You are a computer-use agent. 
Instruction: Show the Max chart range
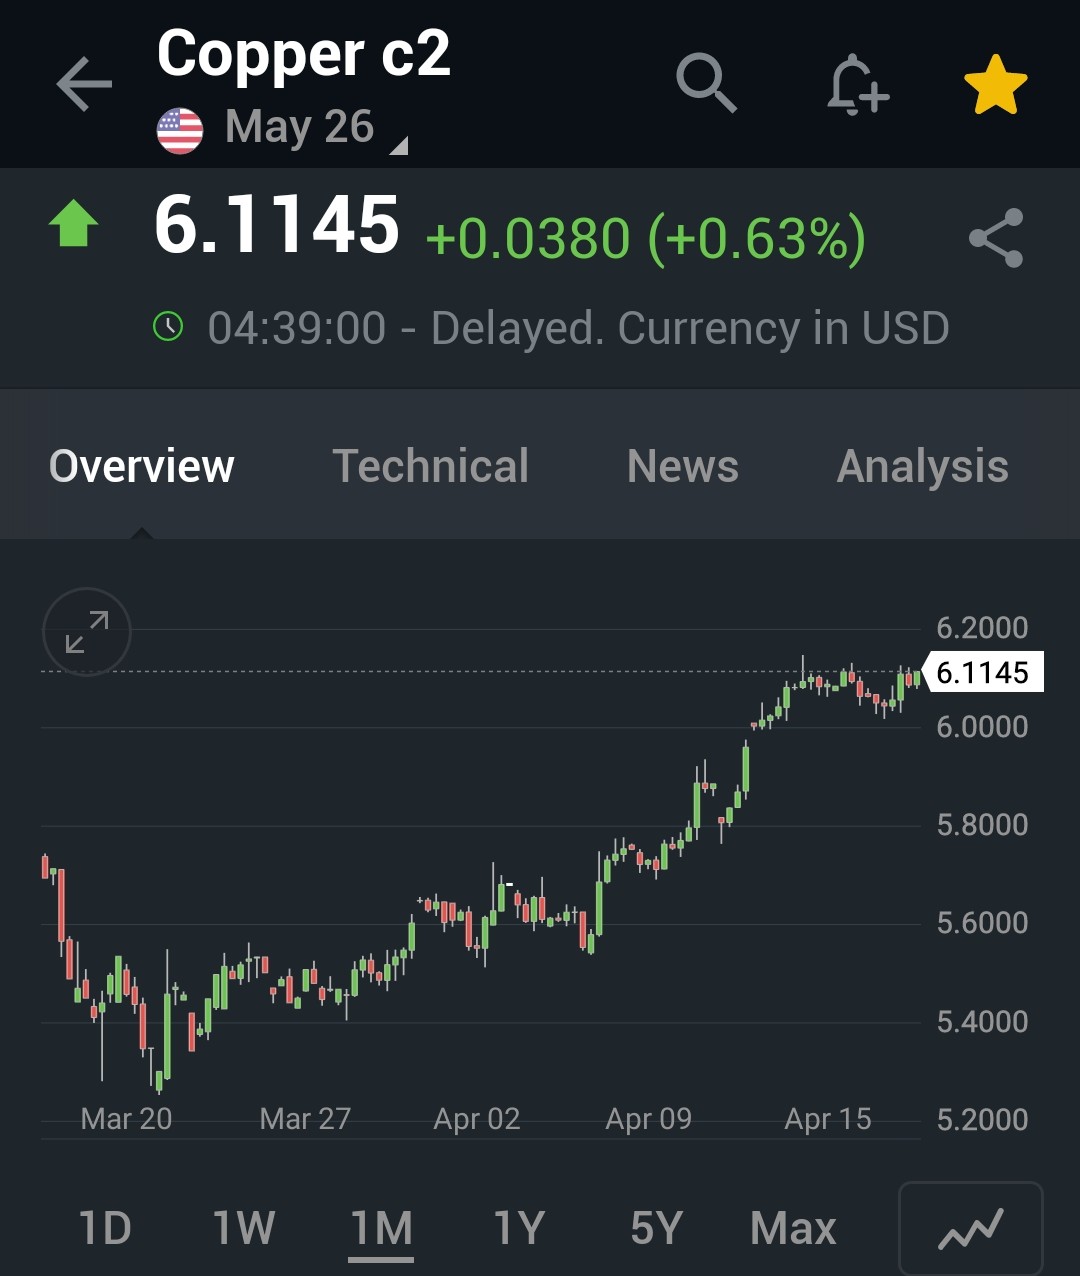[x=793, y=1228]
